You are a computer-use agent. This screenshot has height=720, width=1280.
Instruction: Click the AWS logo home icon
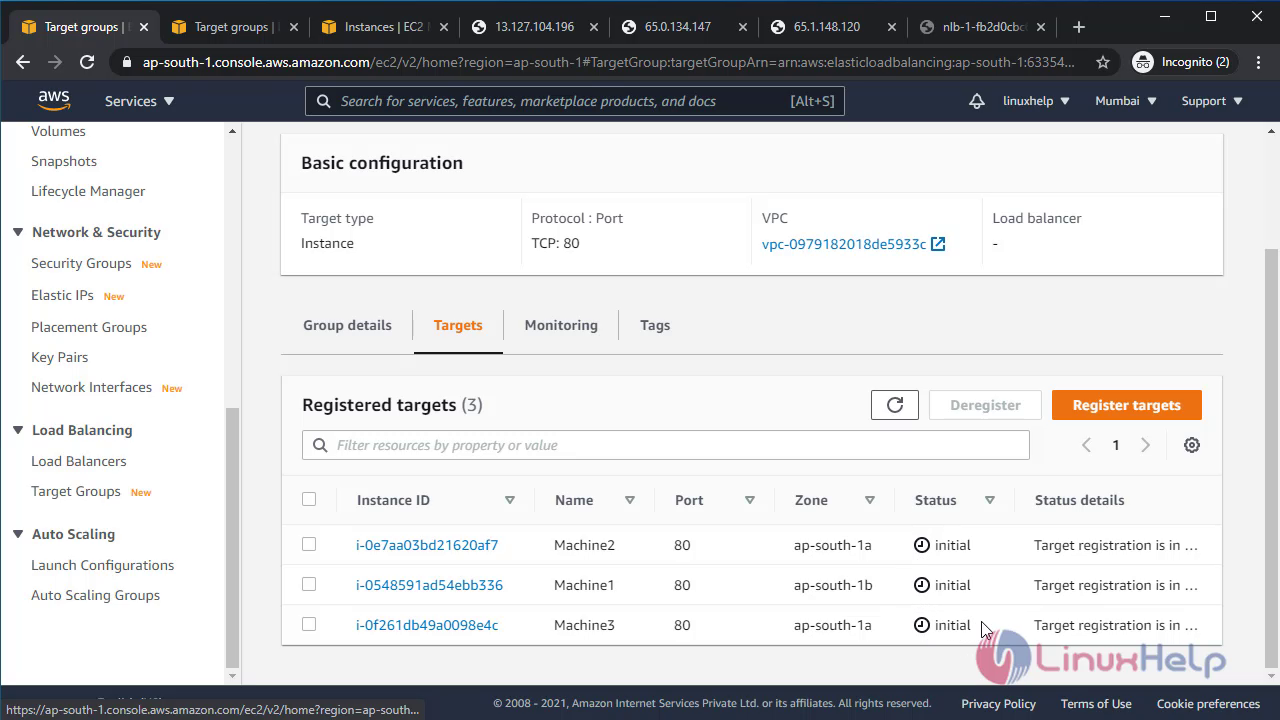tap(54, 100)
